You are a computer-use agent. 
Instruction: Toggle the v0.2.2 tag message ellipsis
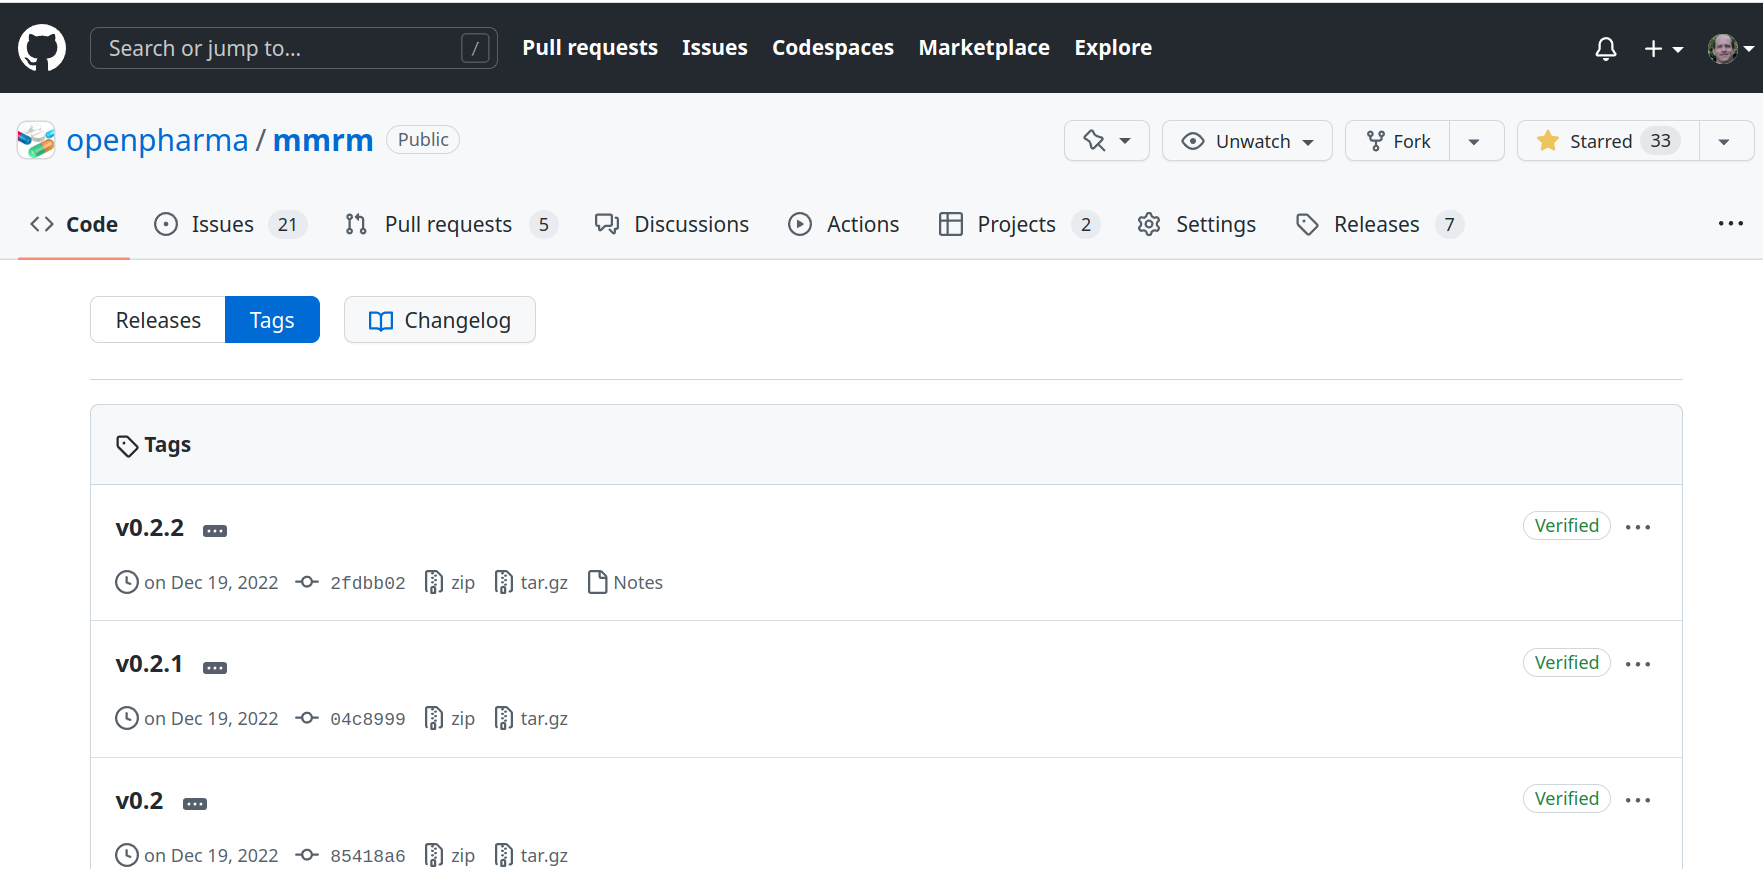tap(215, 531)
